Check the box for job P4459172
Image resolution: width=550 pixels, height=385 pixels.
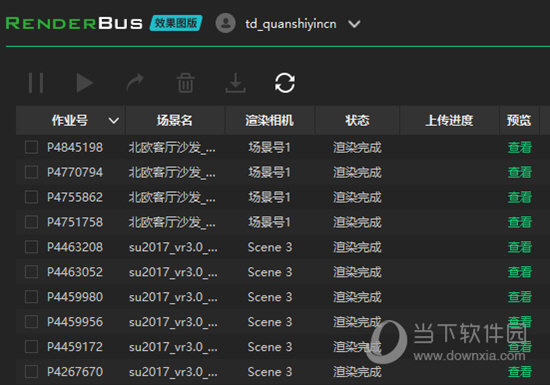[32, 346]
